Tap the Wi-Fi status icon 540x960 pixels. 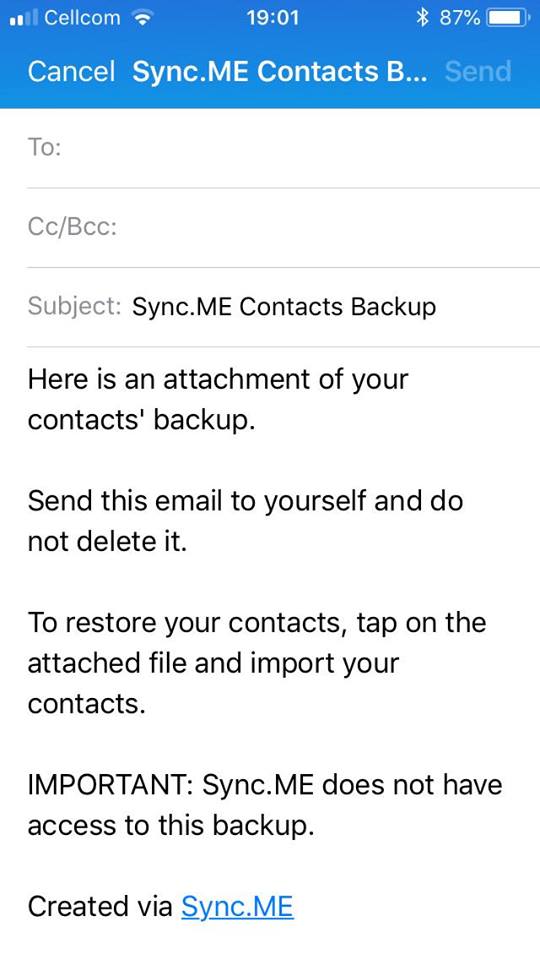(143, 18)
